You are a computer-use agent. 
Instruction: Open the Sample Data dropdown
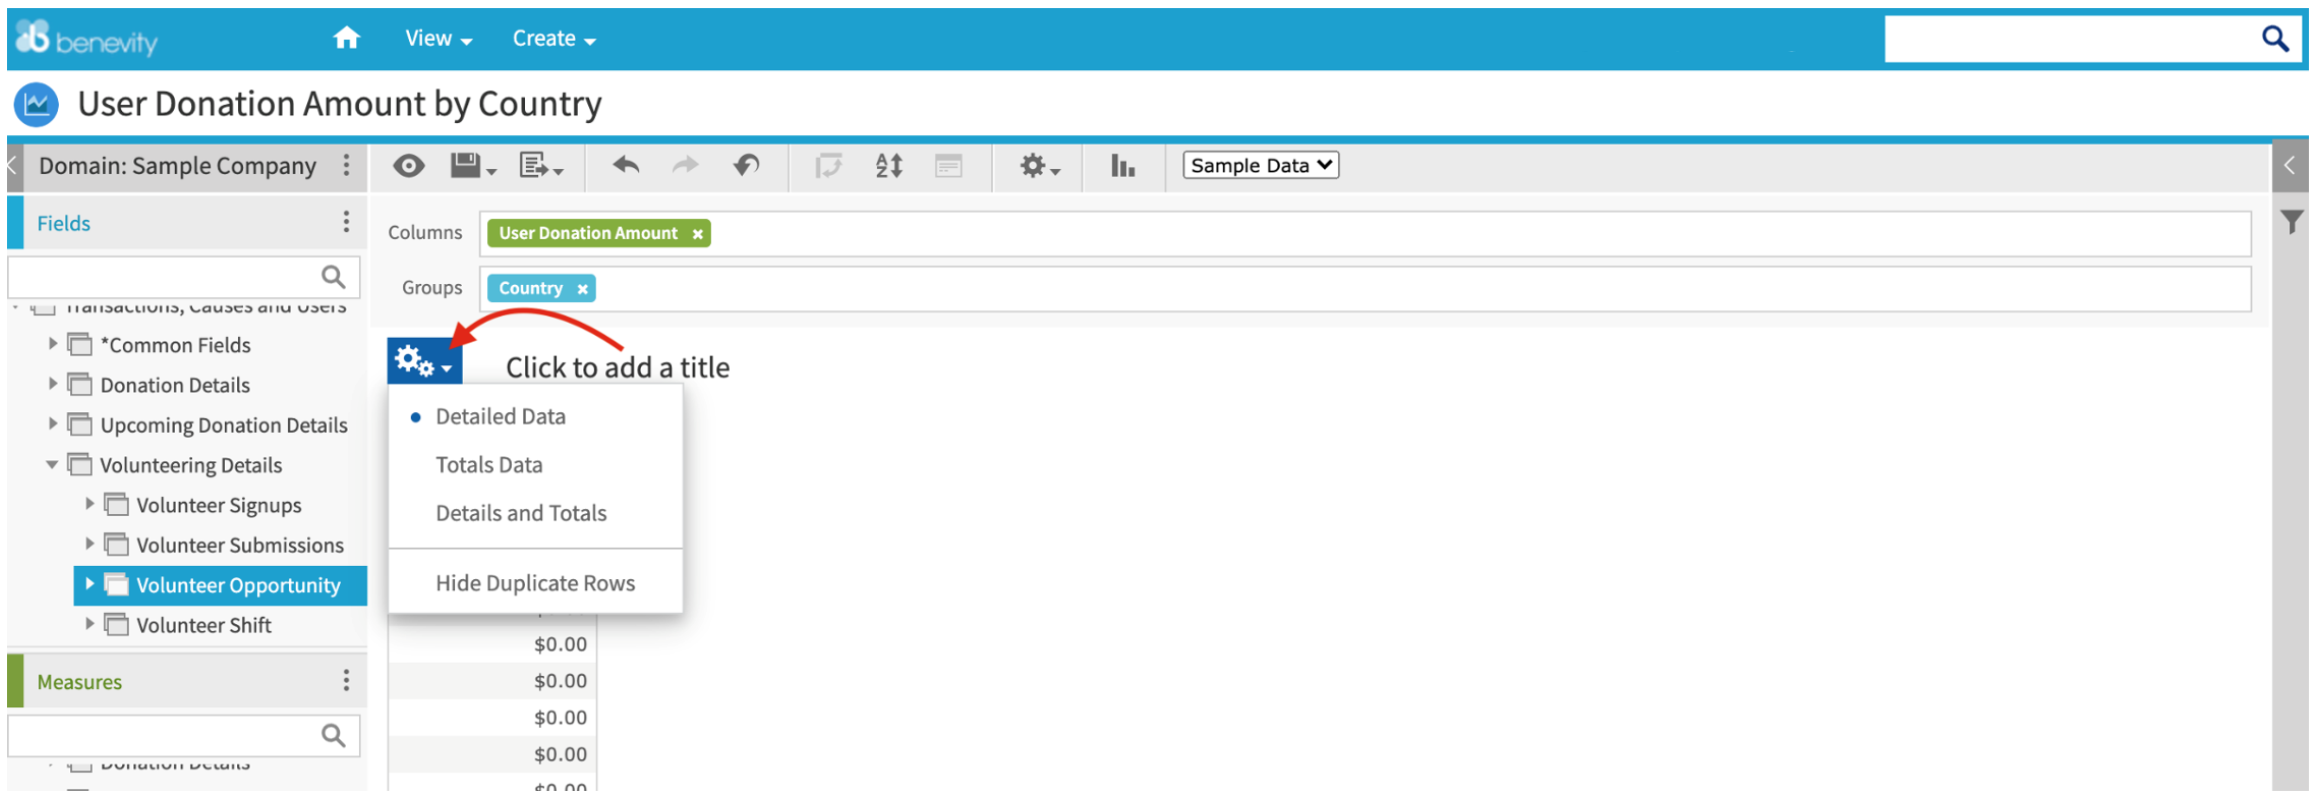pyautogui.click(x=1260, y=165)
